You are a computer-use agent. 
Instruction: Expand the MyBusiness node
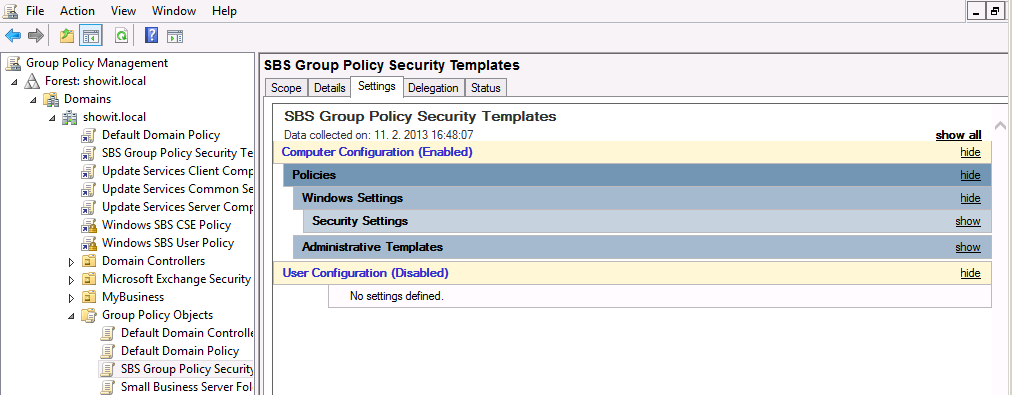pyautogui.click(x=71, y=298)
